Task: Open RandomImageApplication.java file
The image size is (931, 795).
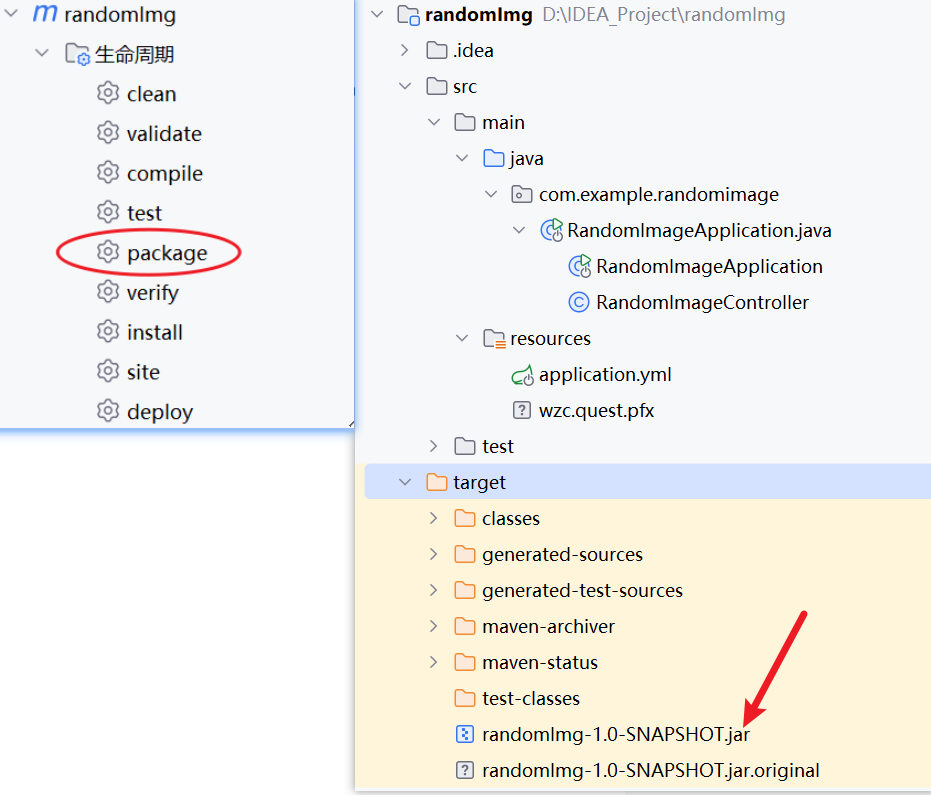Action: tap(699, 231)
